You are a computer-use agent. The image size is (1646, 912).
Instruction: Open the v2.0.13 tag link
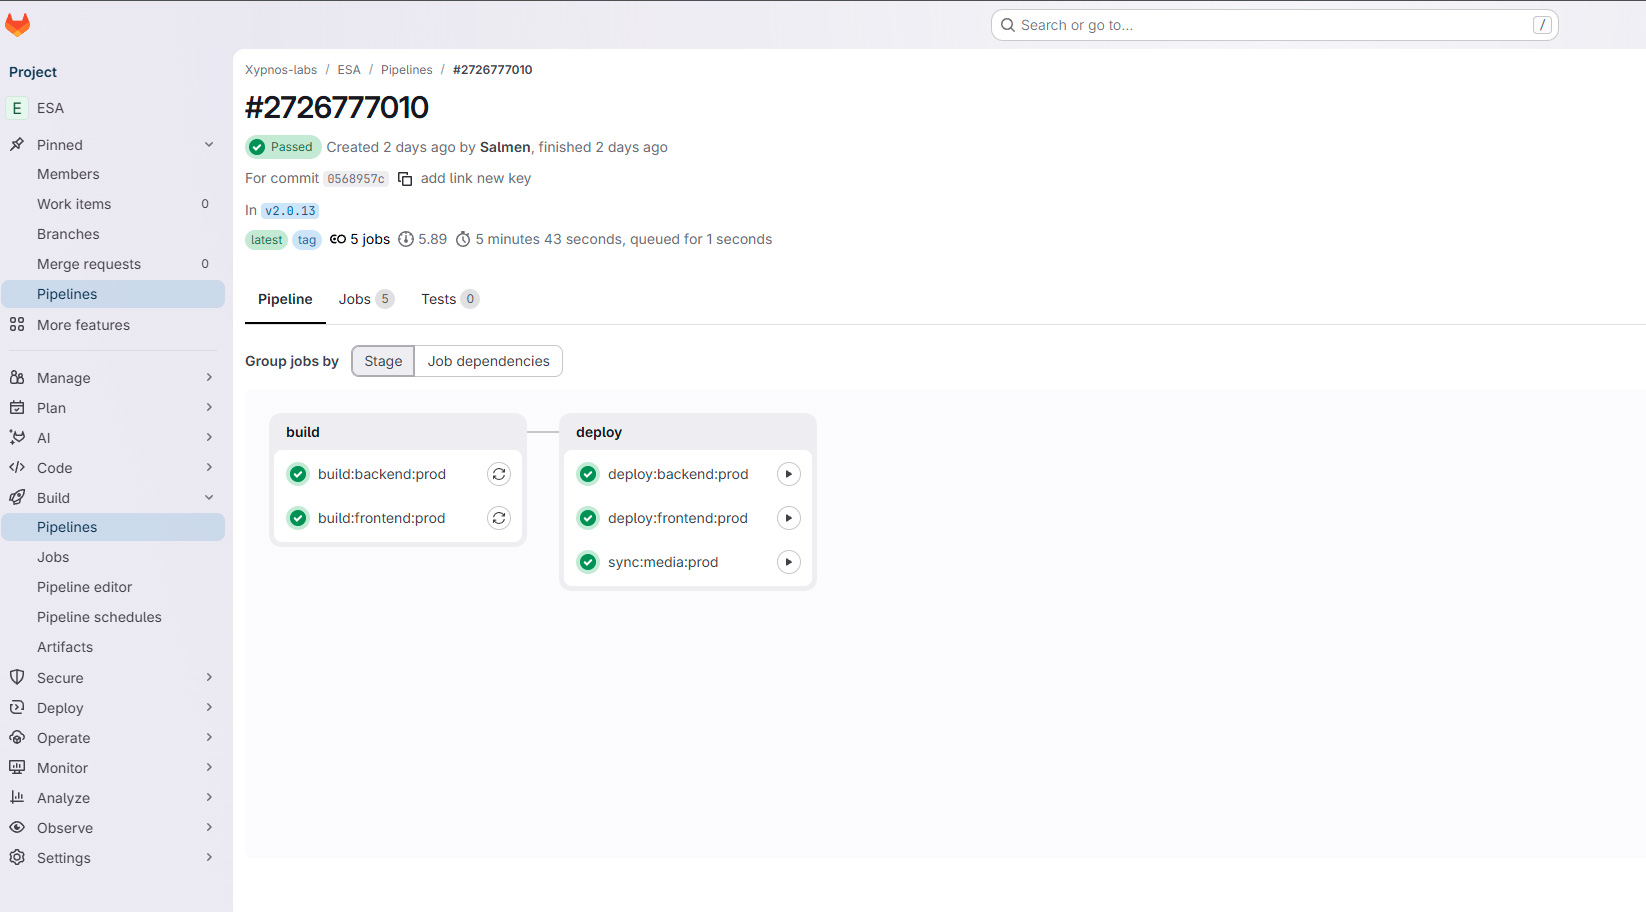pyautogui.click(x=290, y=211)
